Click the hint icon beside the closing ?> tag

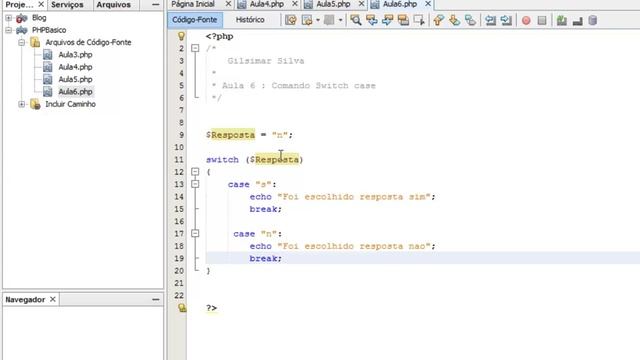pyautogui.click(x=182, y=308)
